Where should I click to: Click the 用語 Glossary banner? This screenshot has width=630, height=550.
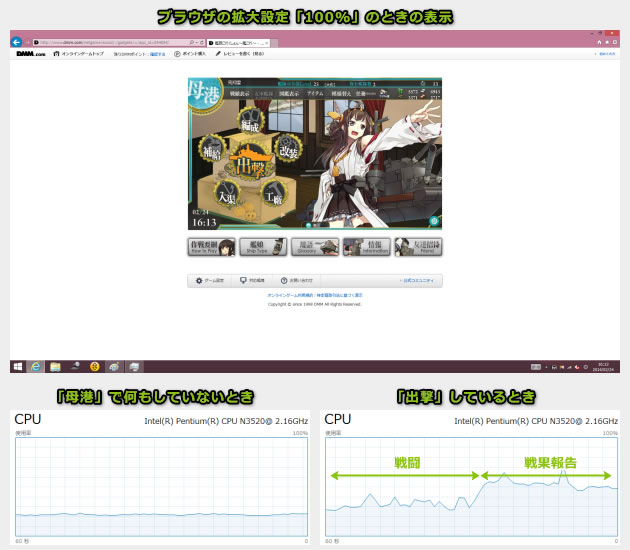click(x=315, y=247)
